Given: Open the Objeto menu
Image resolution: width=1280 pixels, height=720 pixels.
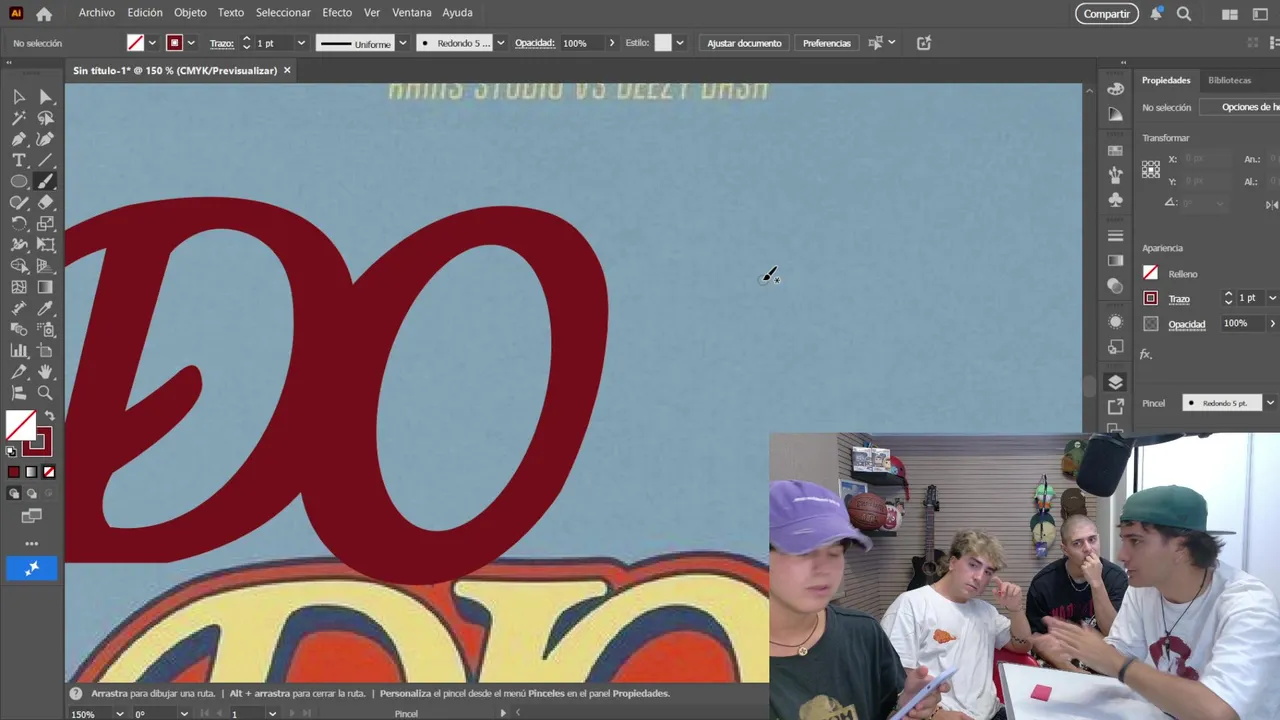Looking at the screenshot, I should coord(190,13).
